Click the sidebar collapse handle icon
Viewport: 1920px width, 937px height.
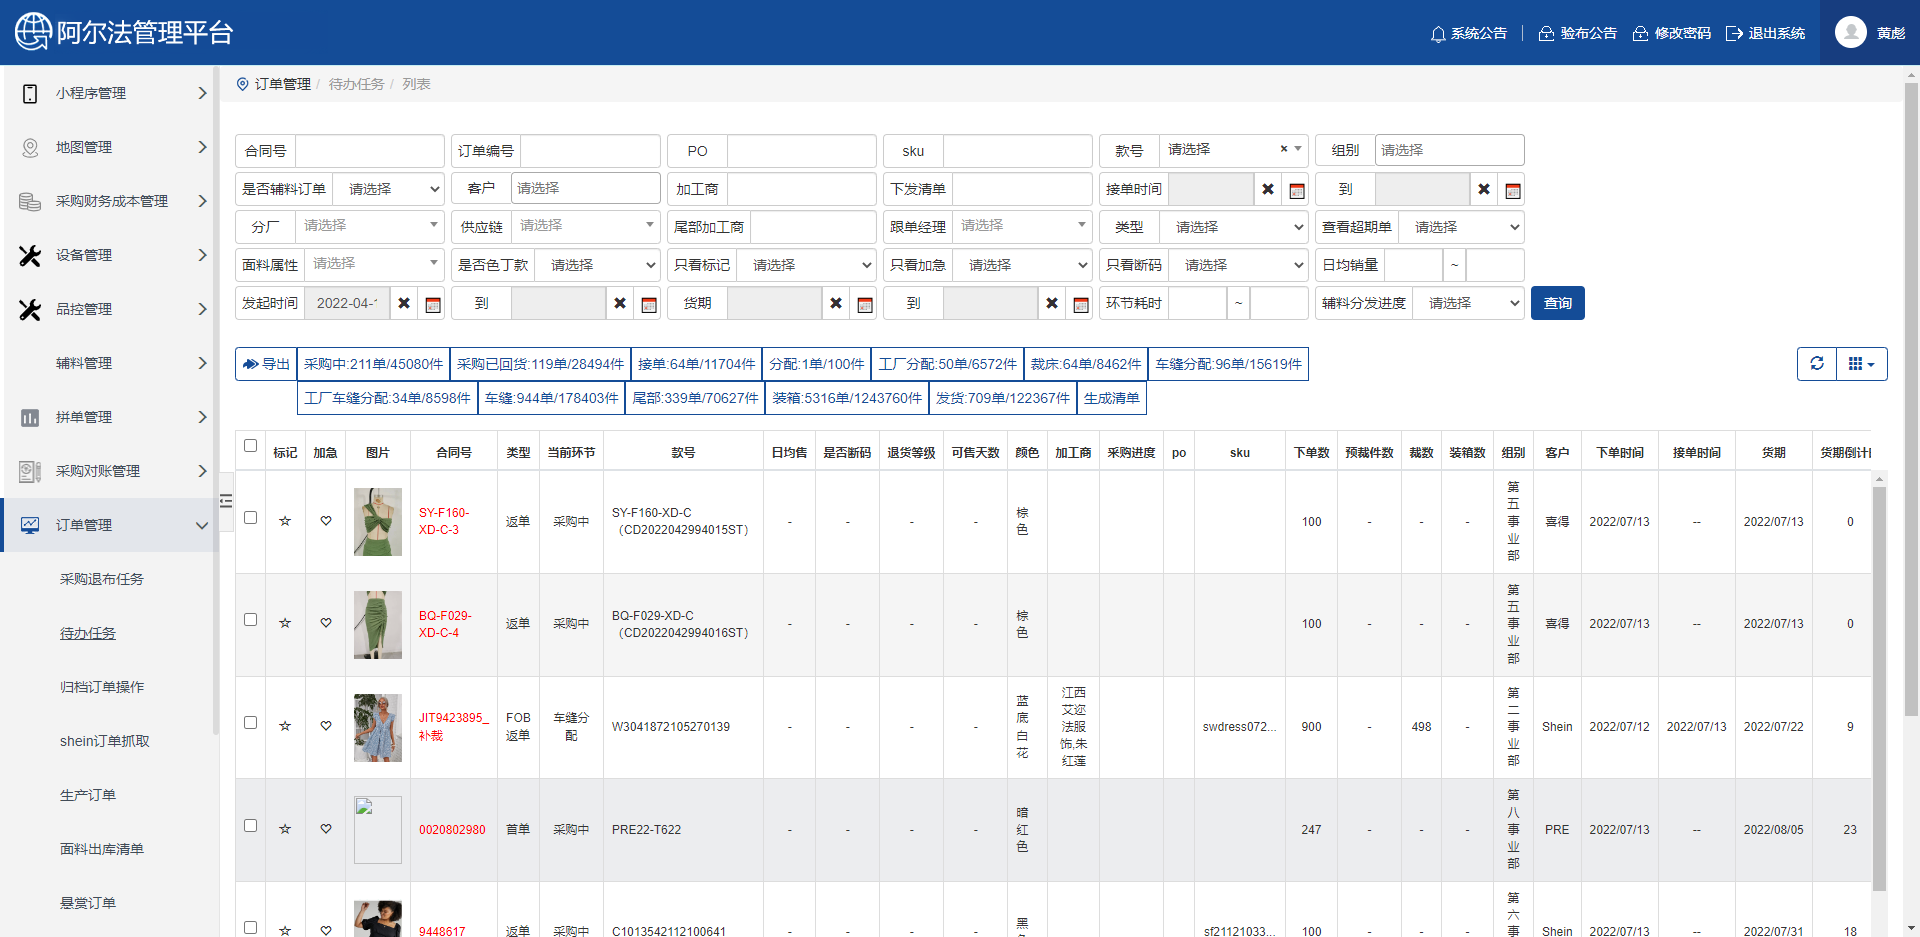[x=226, y=500]
